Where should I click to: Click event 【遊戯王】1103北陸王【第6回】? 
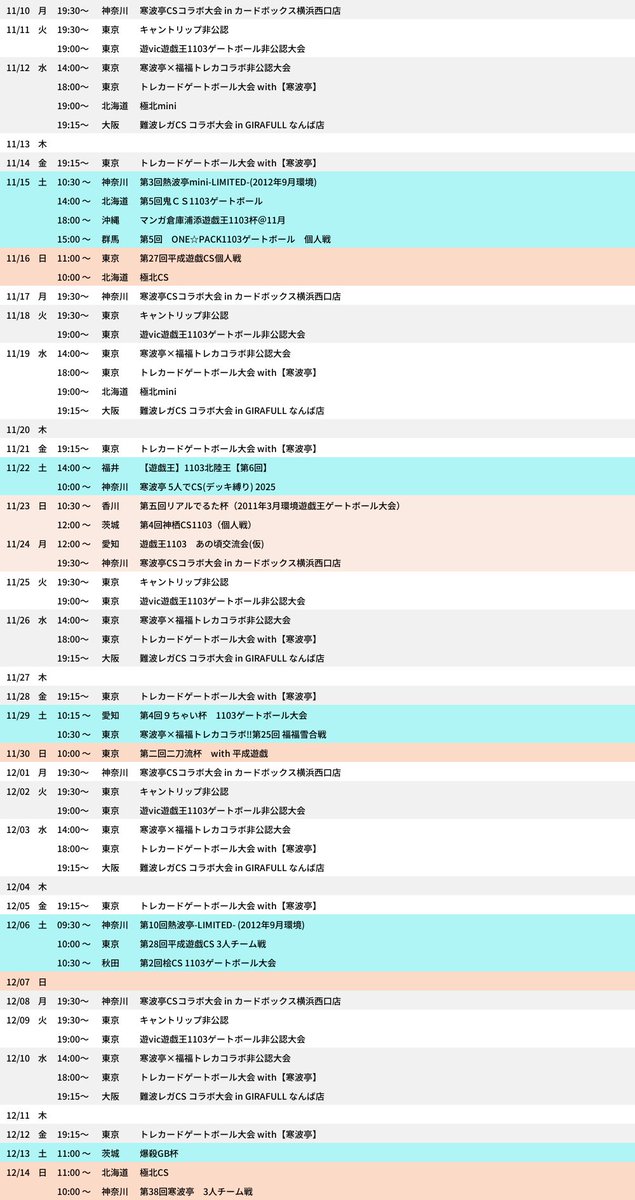pos(205,467)
